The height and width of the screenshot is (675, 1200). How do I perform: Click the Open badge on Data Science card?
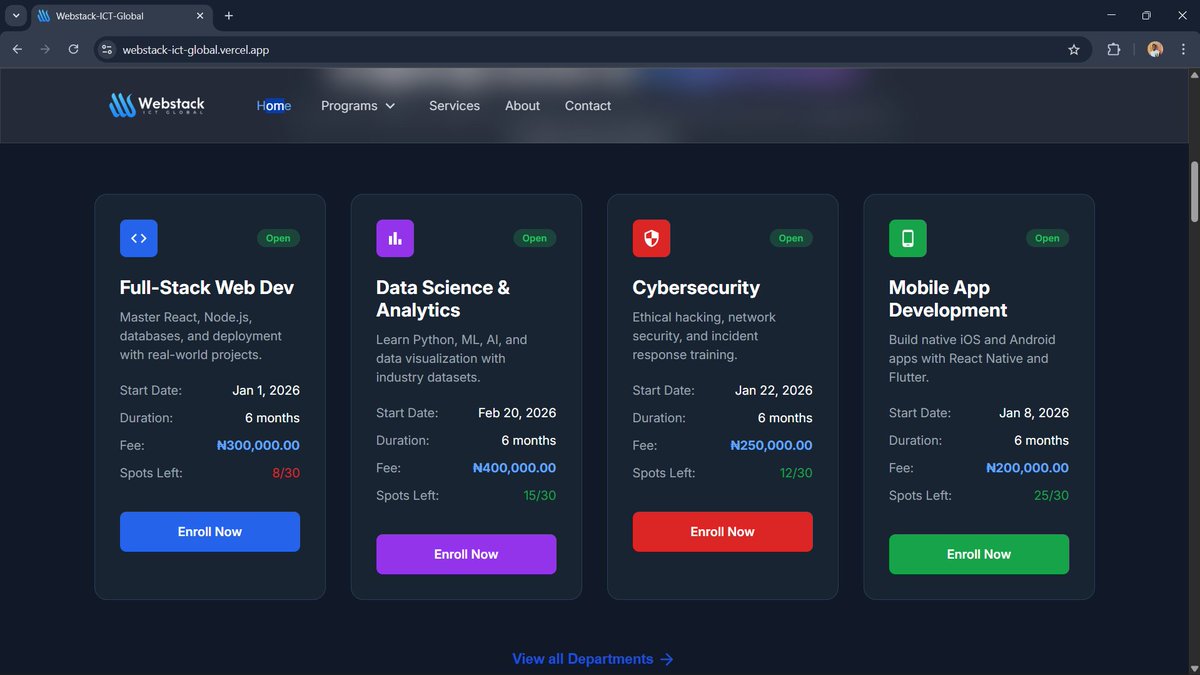[x=534, y=238]
